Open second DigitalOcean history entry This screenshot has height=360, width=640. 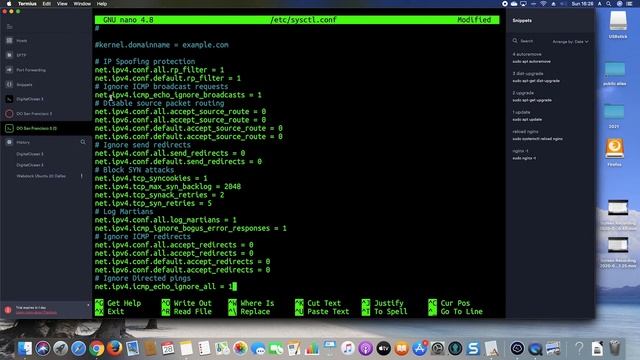[30, 165]
